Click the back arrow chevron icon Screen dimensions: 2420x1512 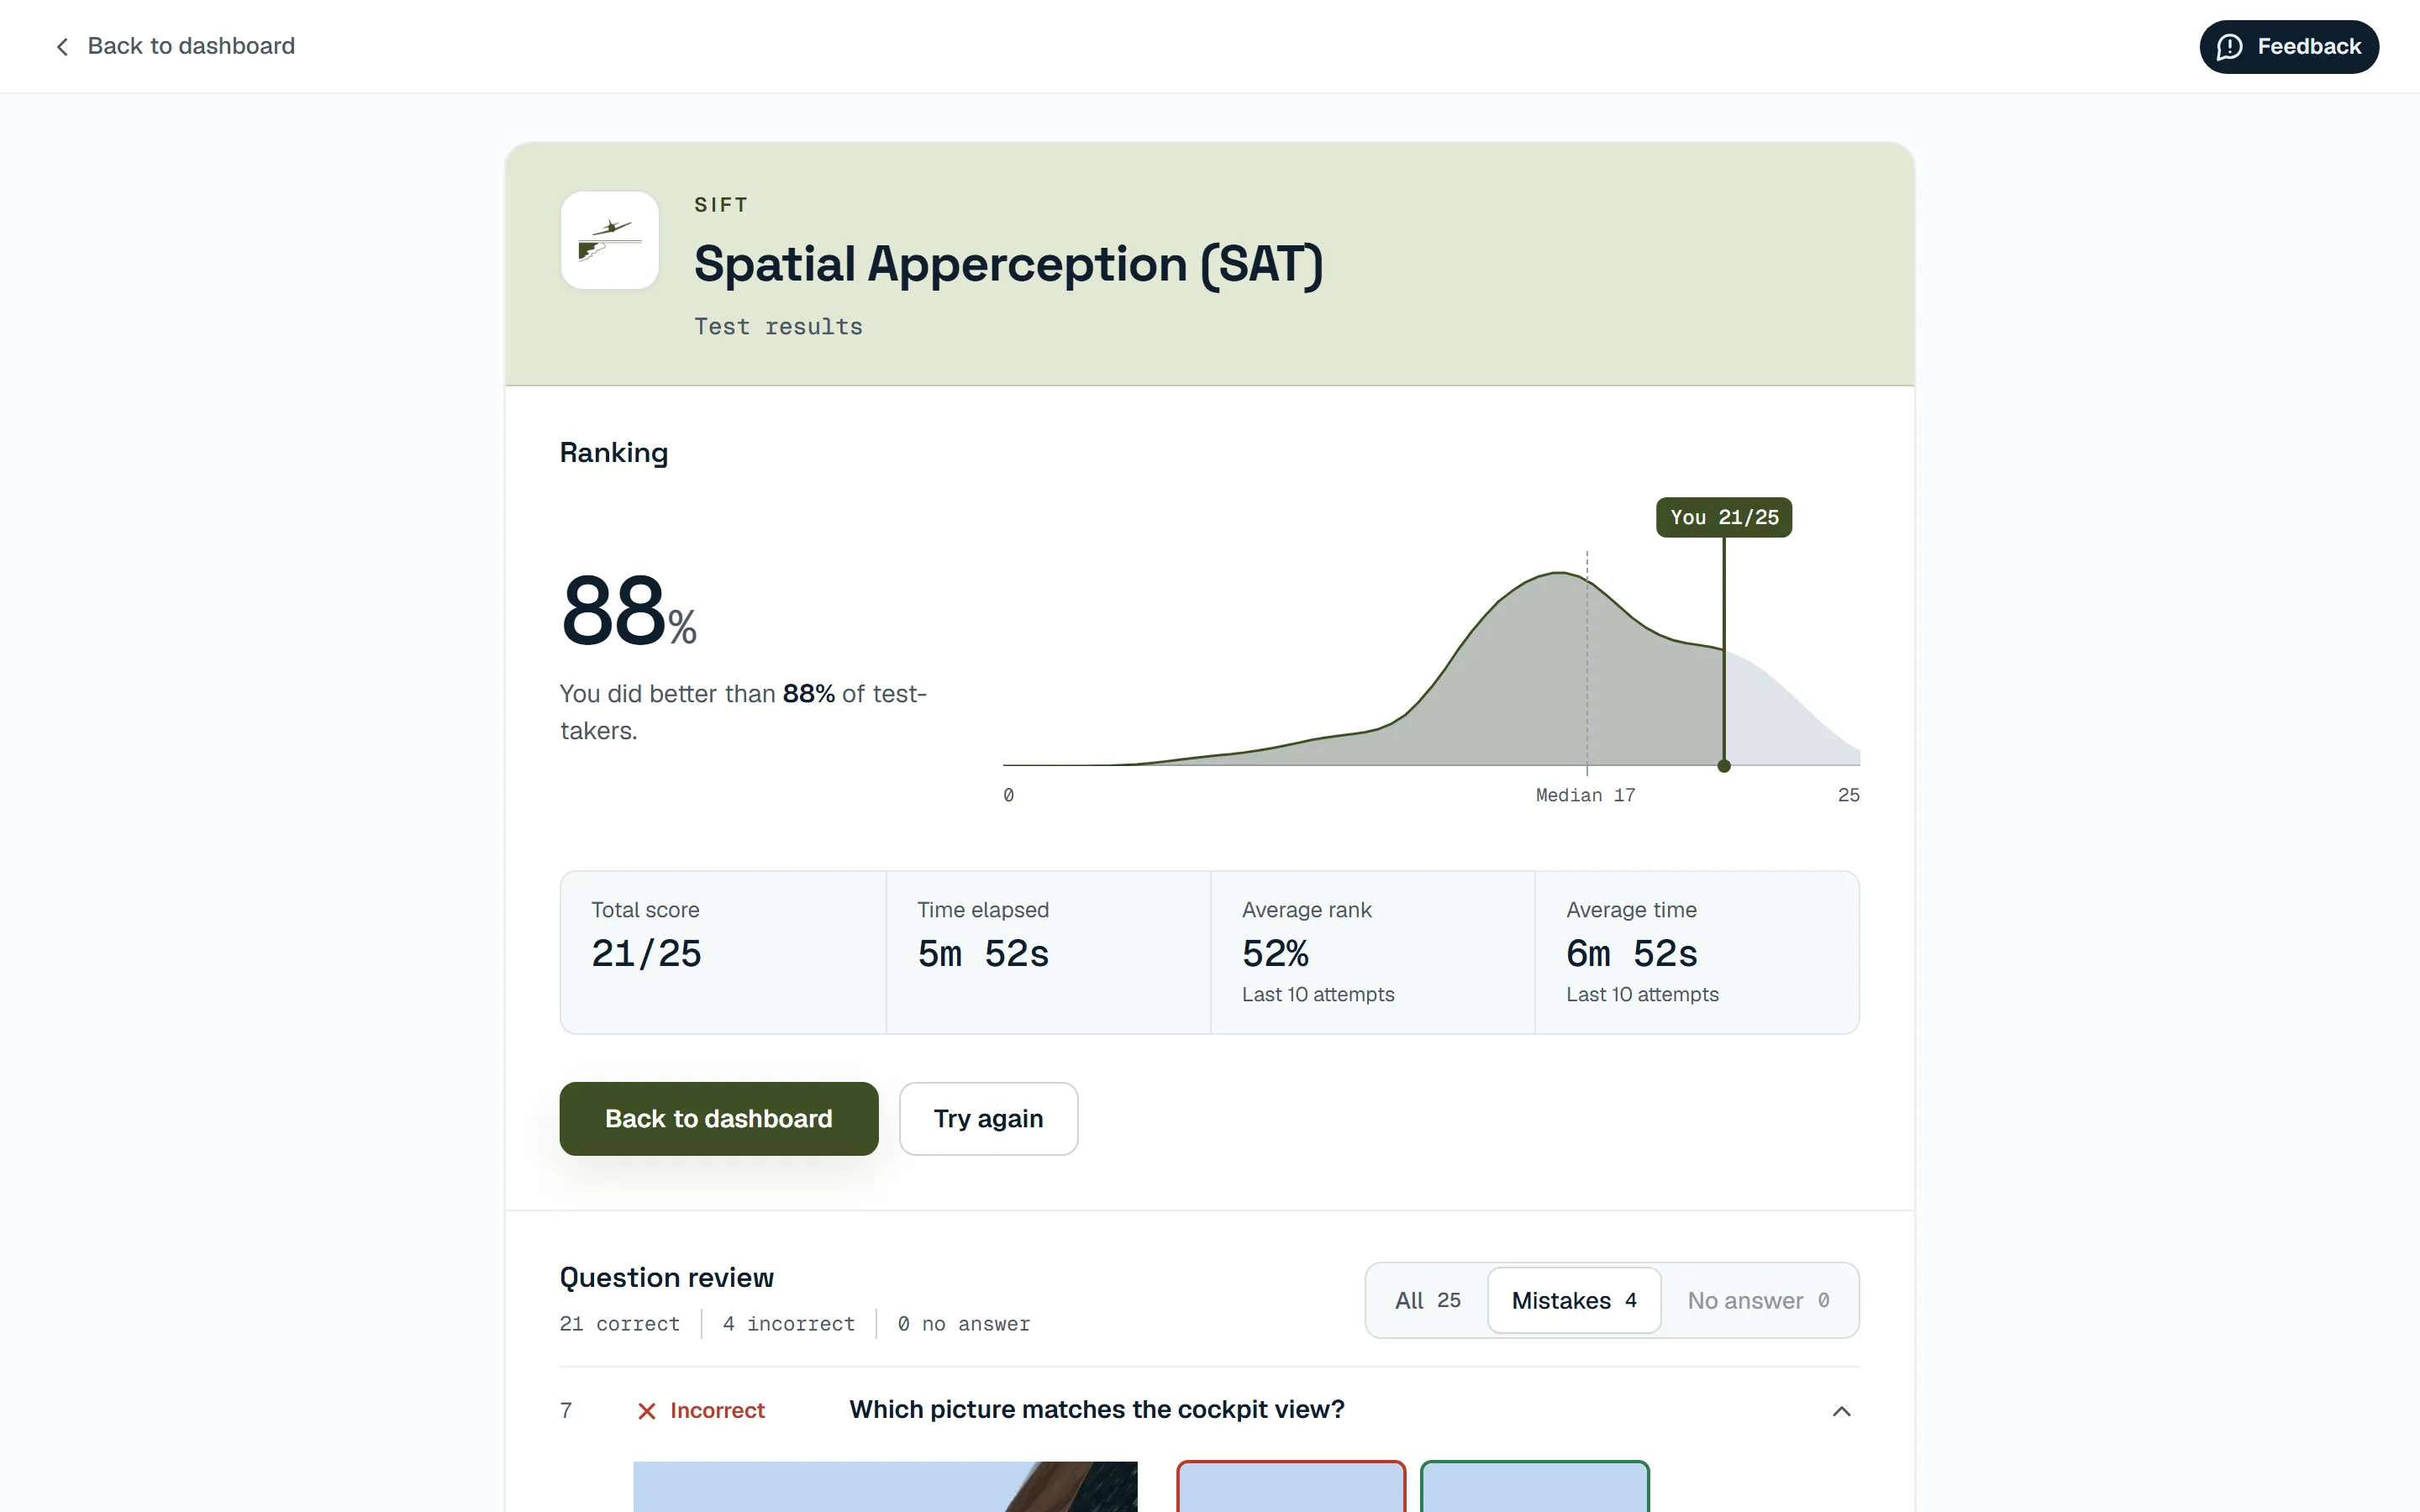pos(62,47)
